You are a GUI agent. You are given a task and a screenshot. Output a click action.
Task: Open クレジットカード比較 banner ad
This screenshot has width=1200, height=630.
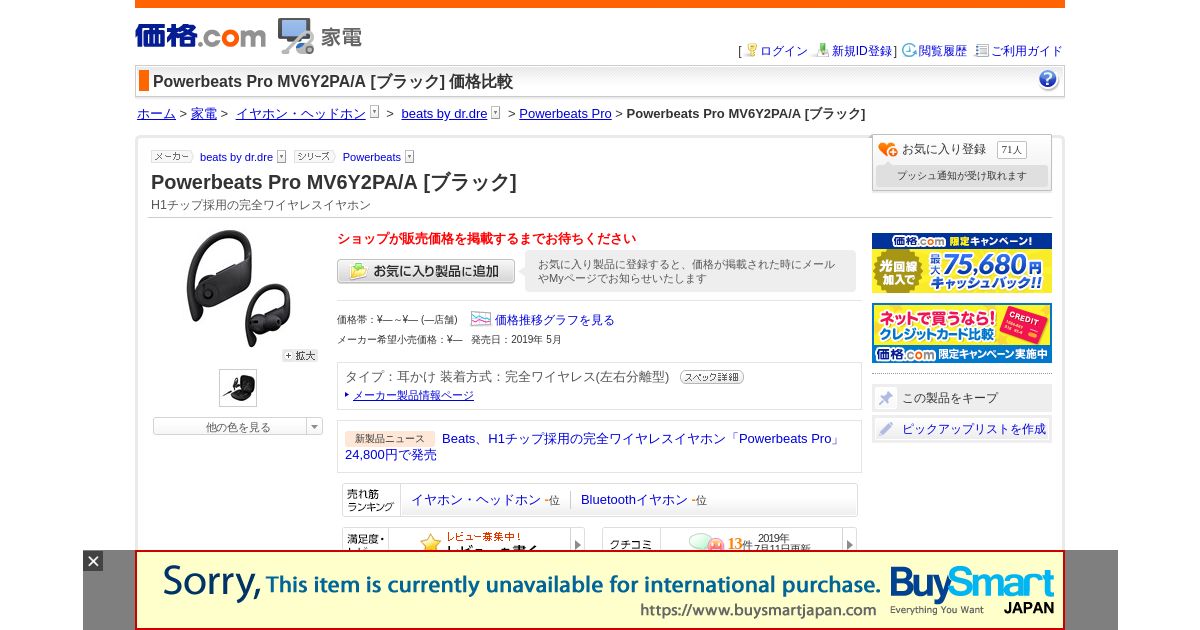(962, 333)
